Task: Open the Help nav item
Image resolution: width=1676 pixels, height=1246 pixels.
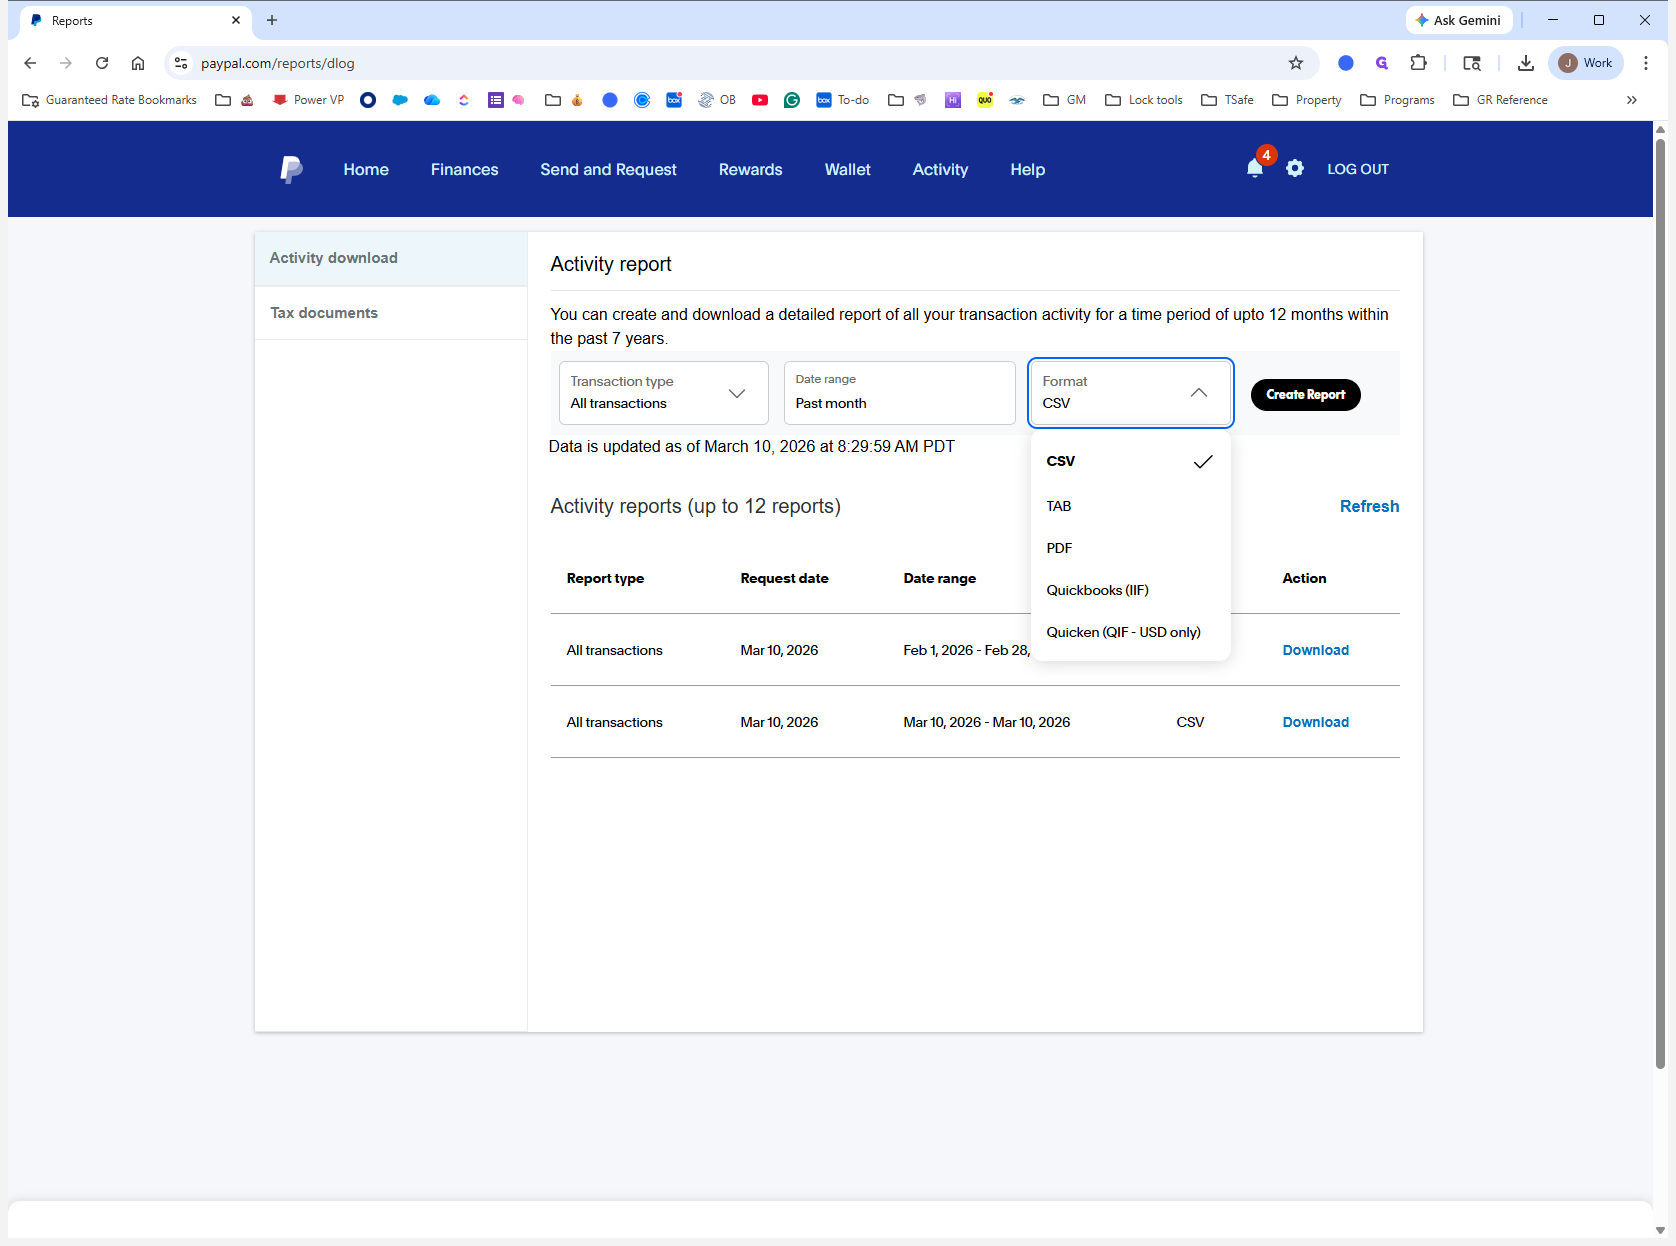Action: point(1027,170)
